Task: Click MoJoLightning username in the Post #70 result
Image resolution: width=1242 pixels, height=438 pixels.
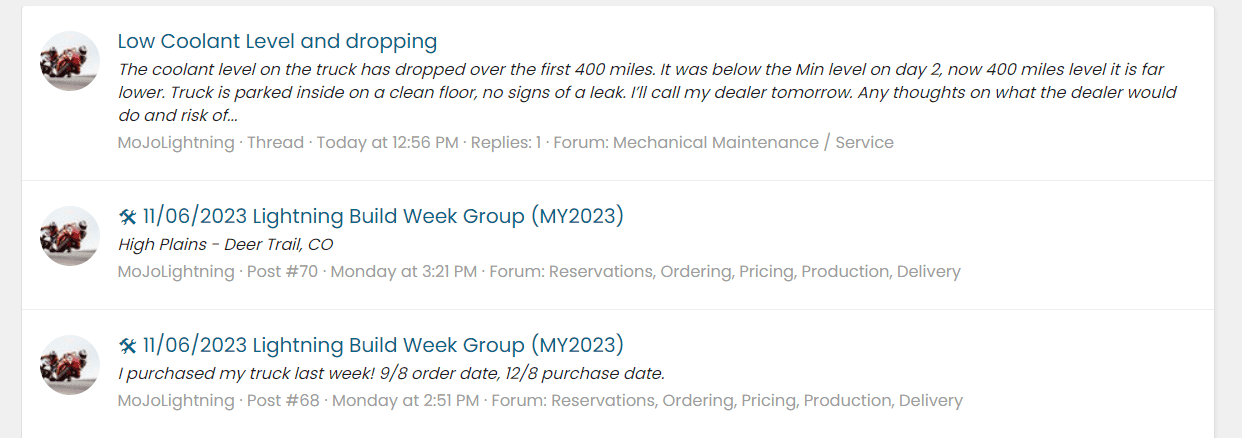Action: 176,271
